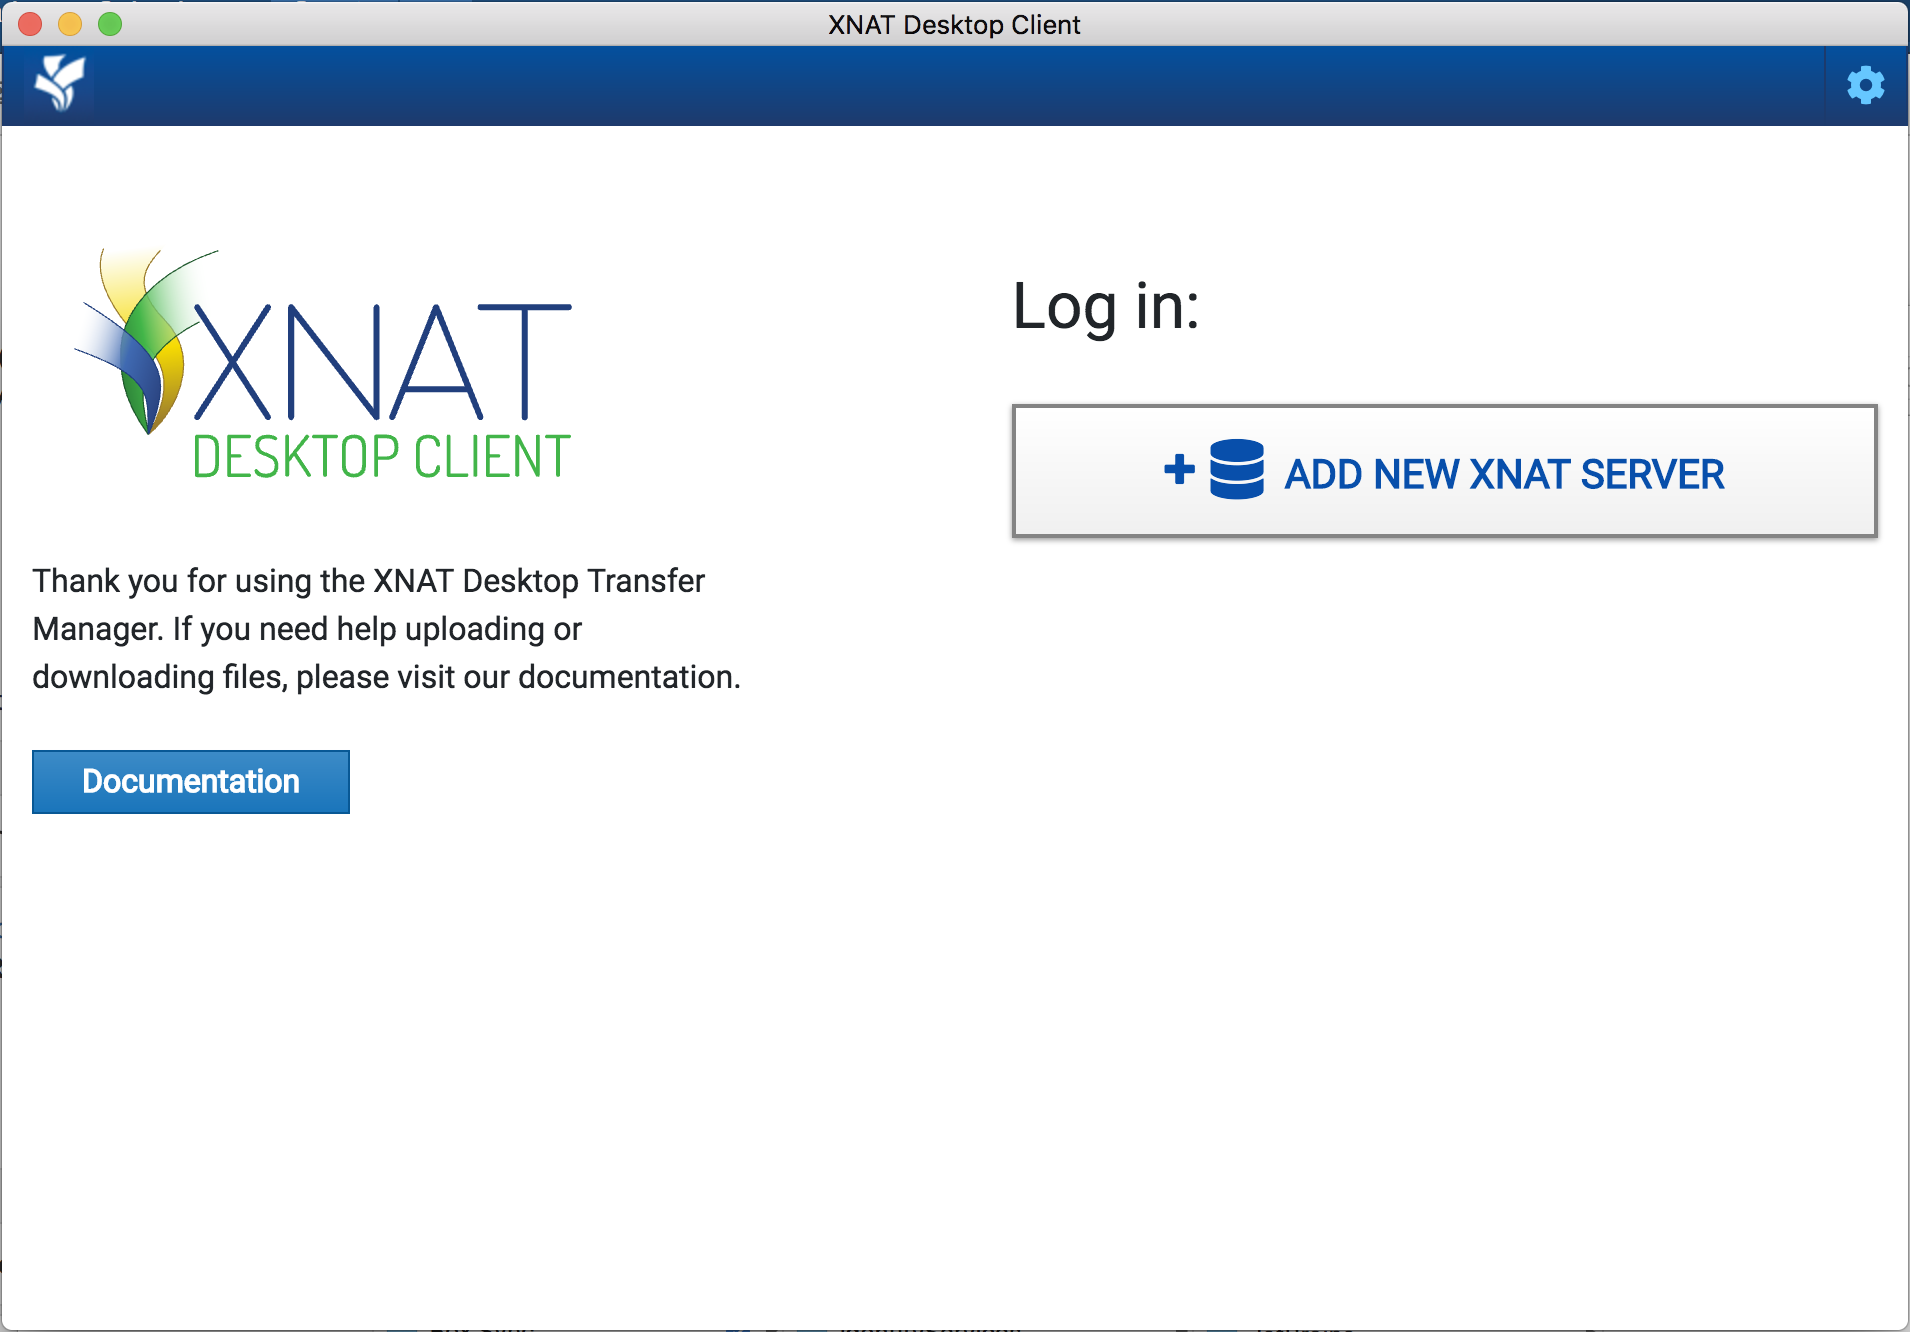Open the Documentation button
Screen dimensions: 1910x1332
pos(191,782)
